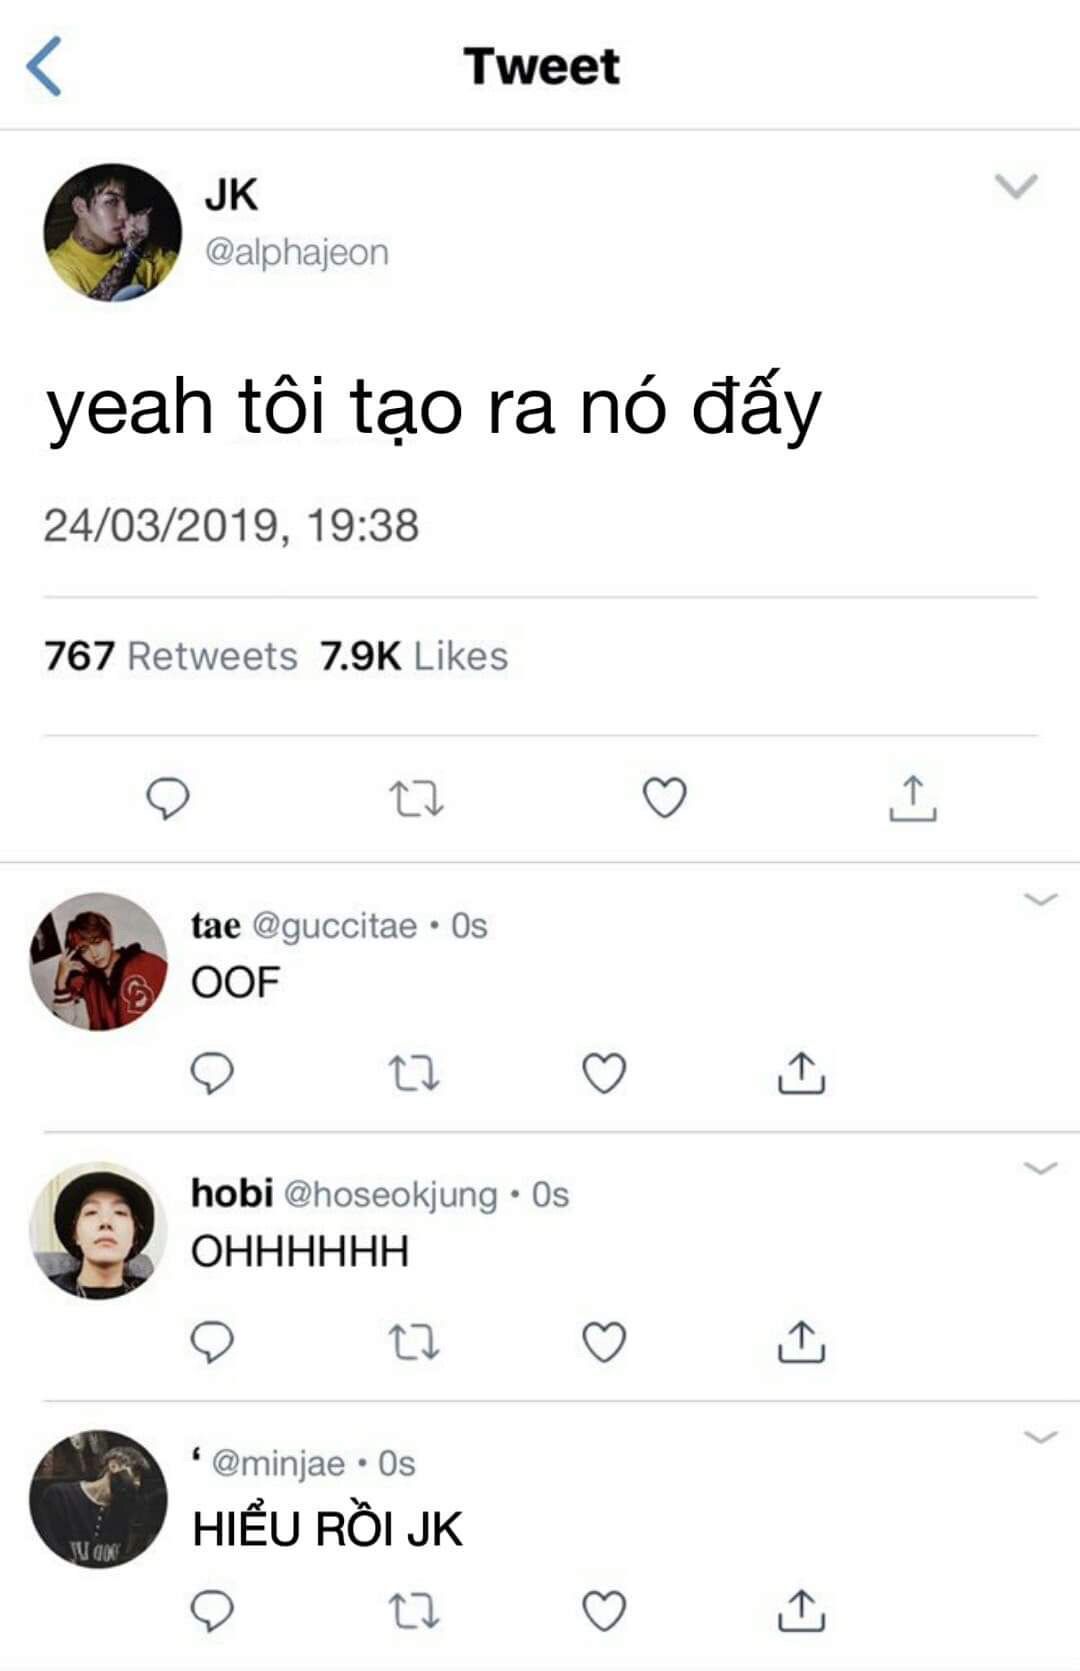This screenshot has height=1671, width=1080.
Task: Share JK's main tweet
Action: 912,798
